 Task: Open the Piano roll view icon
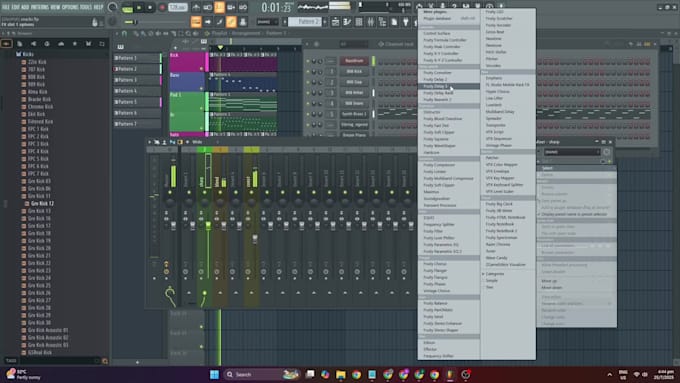[x=347, y=22]
